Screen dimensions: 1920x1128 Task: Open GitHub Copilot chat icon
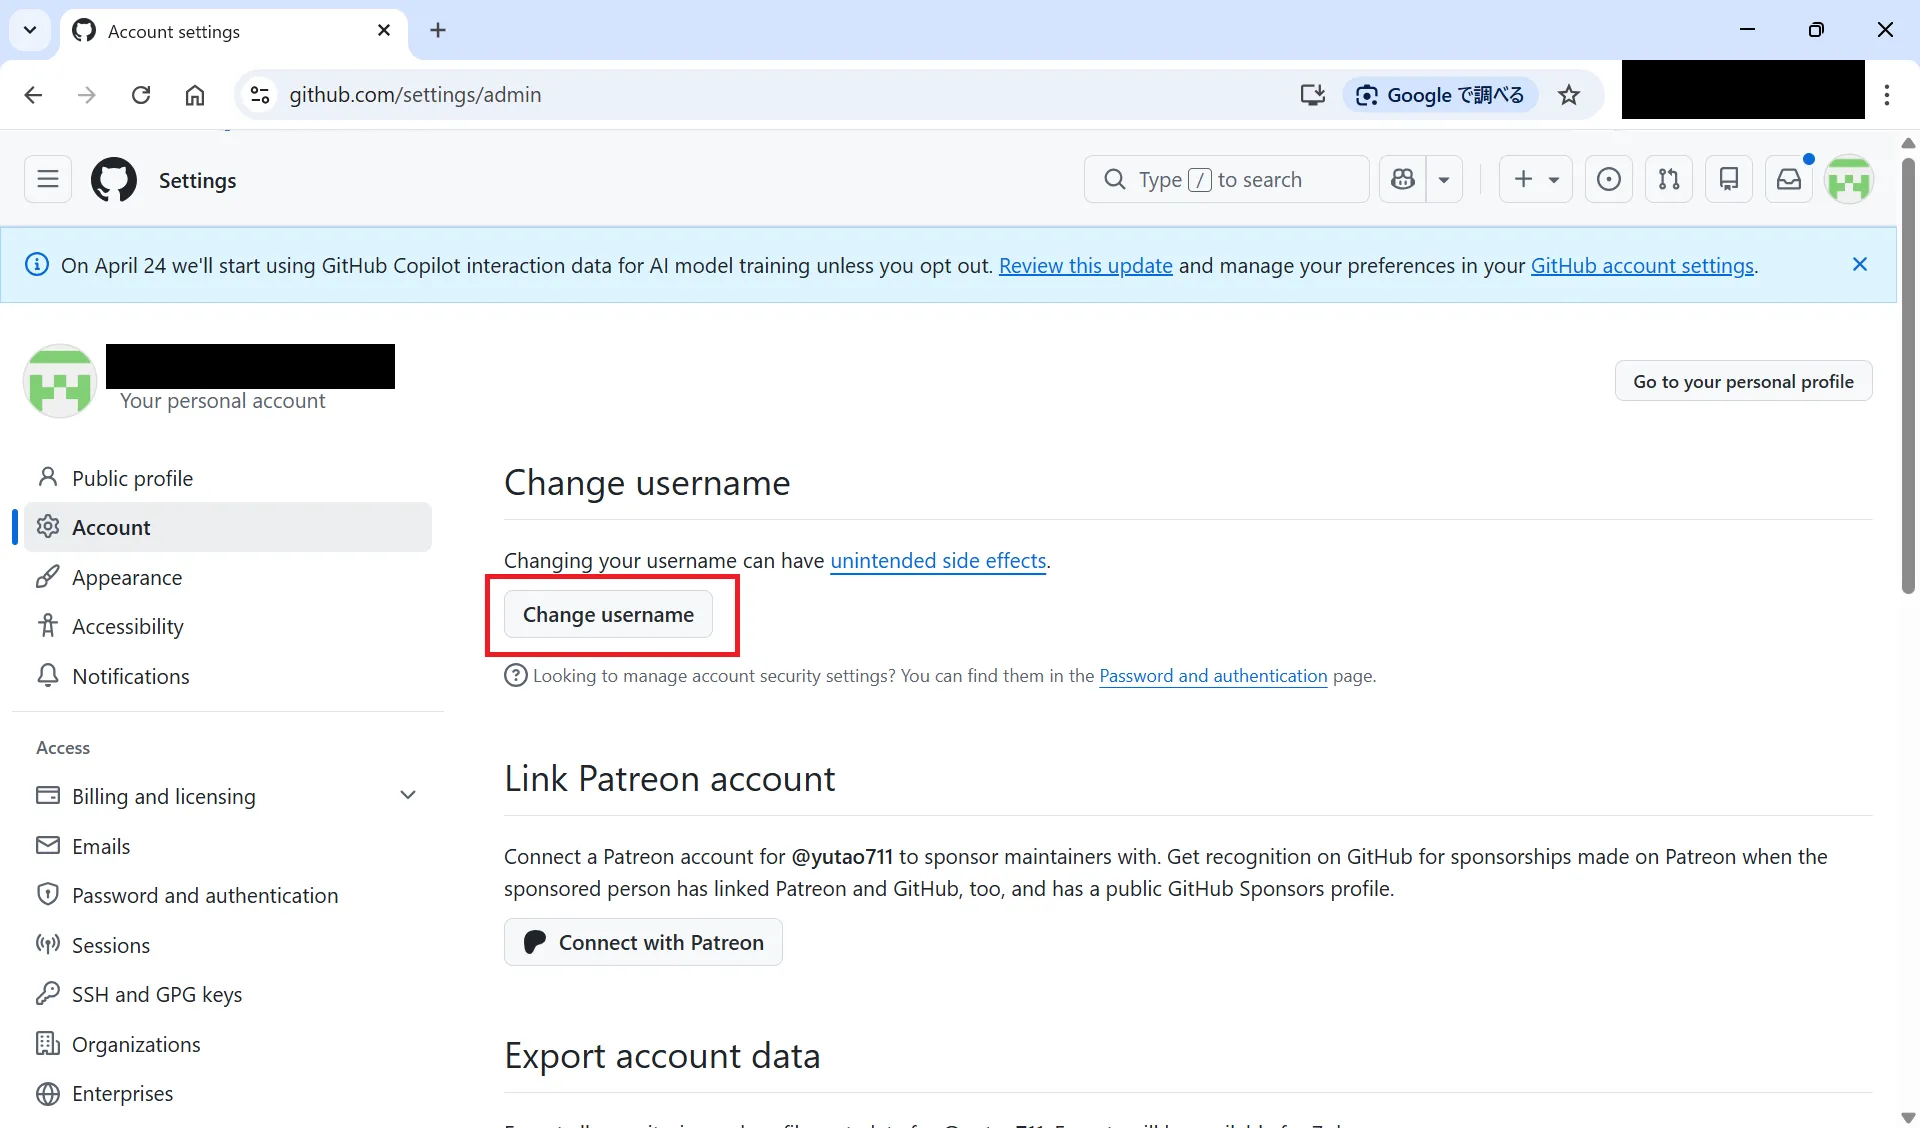(1403, 180)
